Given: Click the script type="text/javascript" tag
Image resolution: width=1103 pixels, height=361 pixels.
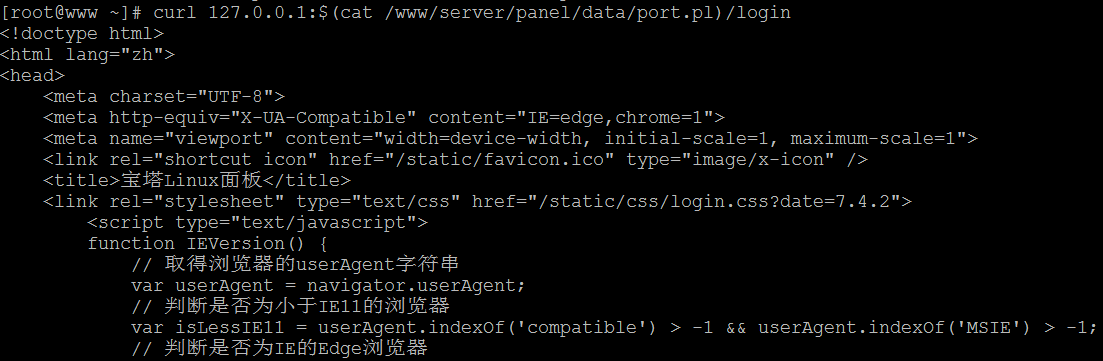Looking at the screenshot, I should tap(257, 223).
